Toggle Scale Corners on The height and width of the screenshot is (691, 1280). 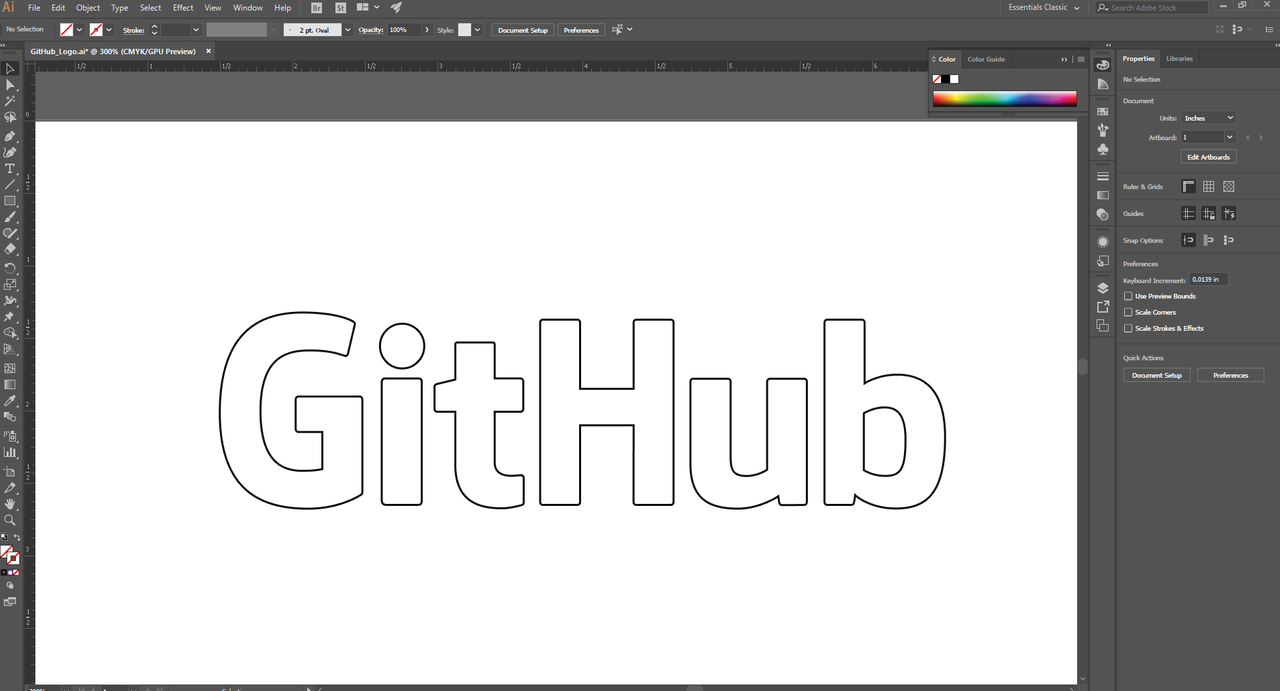pos(1128,312)
